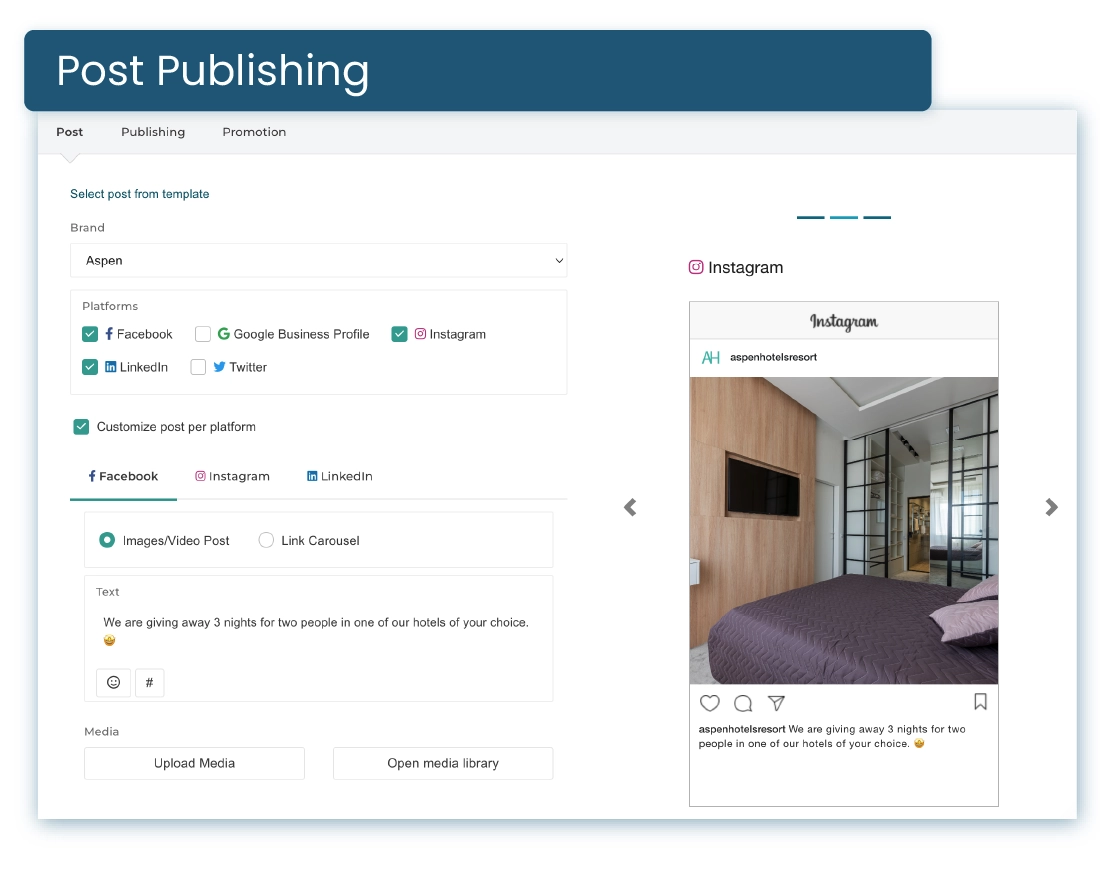This screenshot has width=1100, height=880.
Task: Select the Instagram customization tab
Action: click(x=232, y=476)
